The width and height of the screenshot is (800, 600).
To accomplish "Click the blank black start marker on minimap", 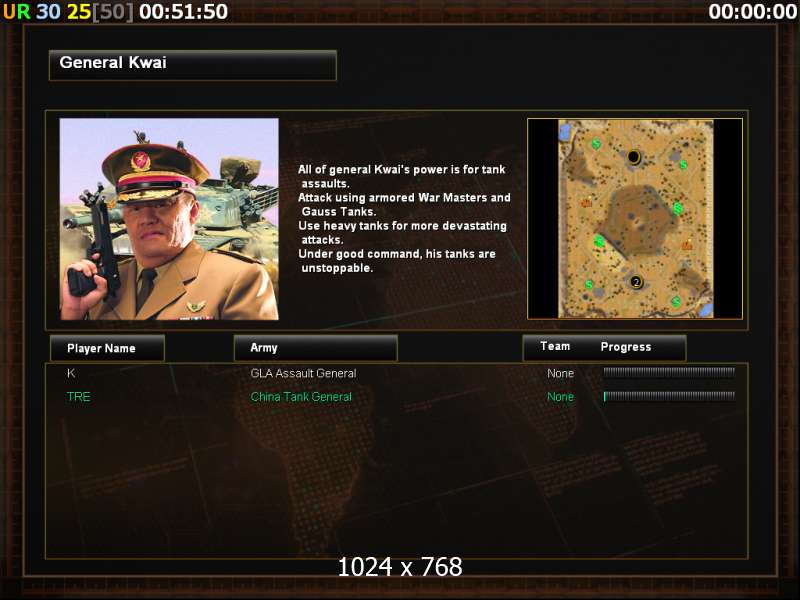I will 633,157.
